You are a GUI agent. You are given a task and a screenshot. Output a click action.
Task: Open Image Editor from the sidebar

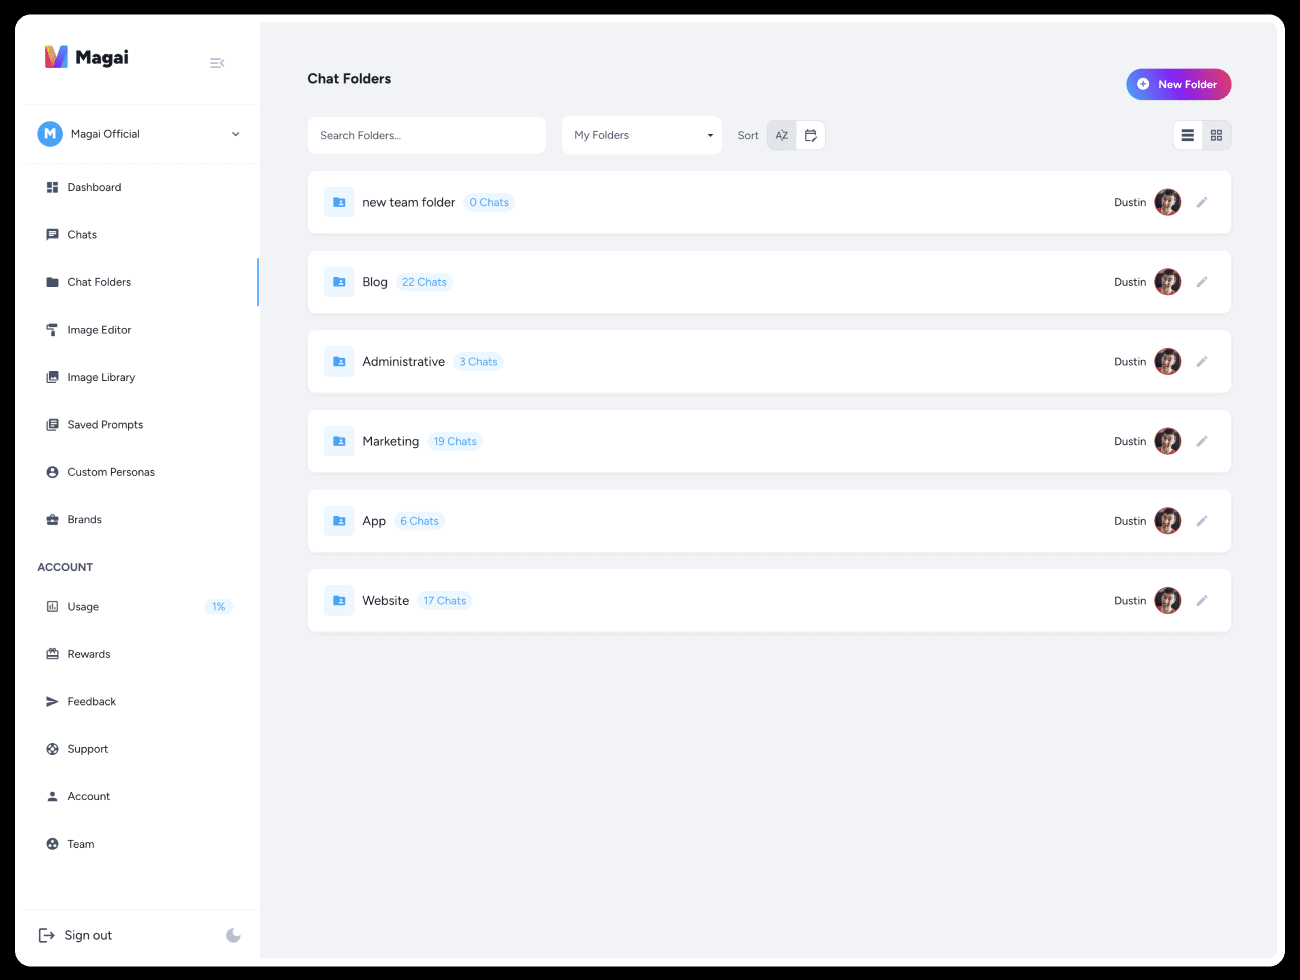(x=99, y=330)
